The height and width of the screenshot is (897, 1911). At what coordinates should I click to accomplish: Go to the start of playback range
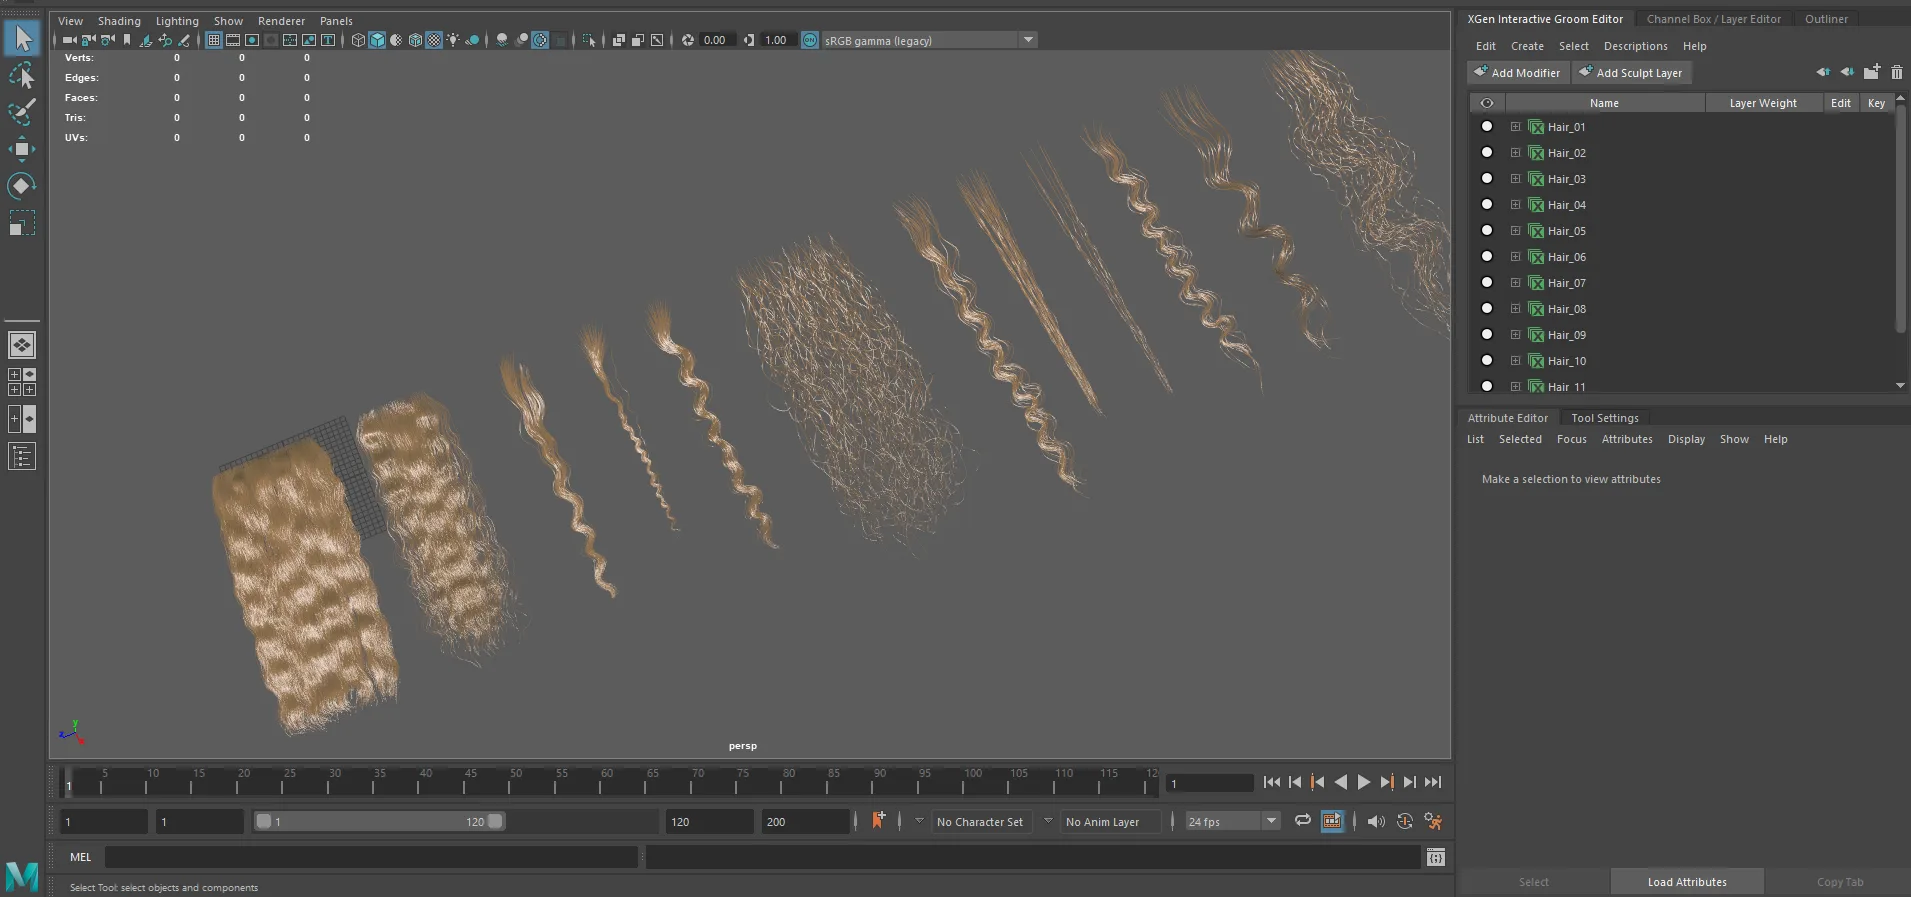click(x=1271, y=782)
